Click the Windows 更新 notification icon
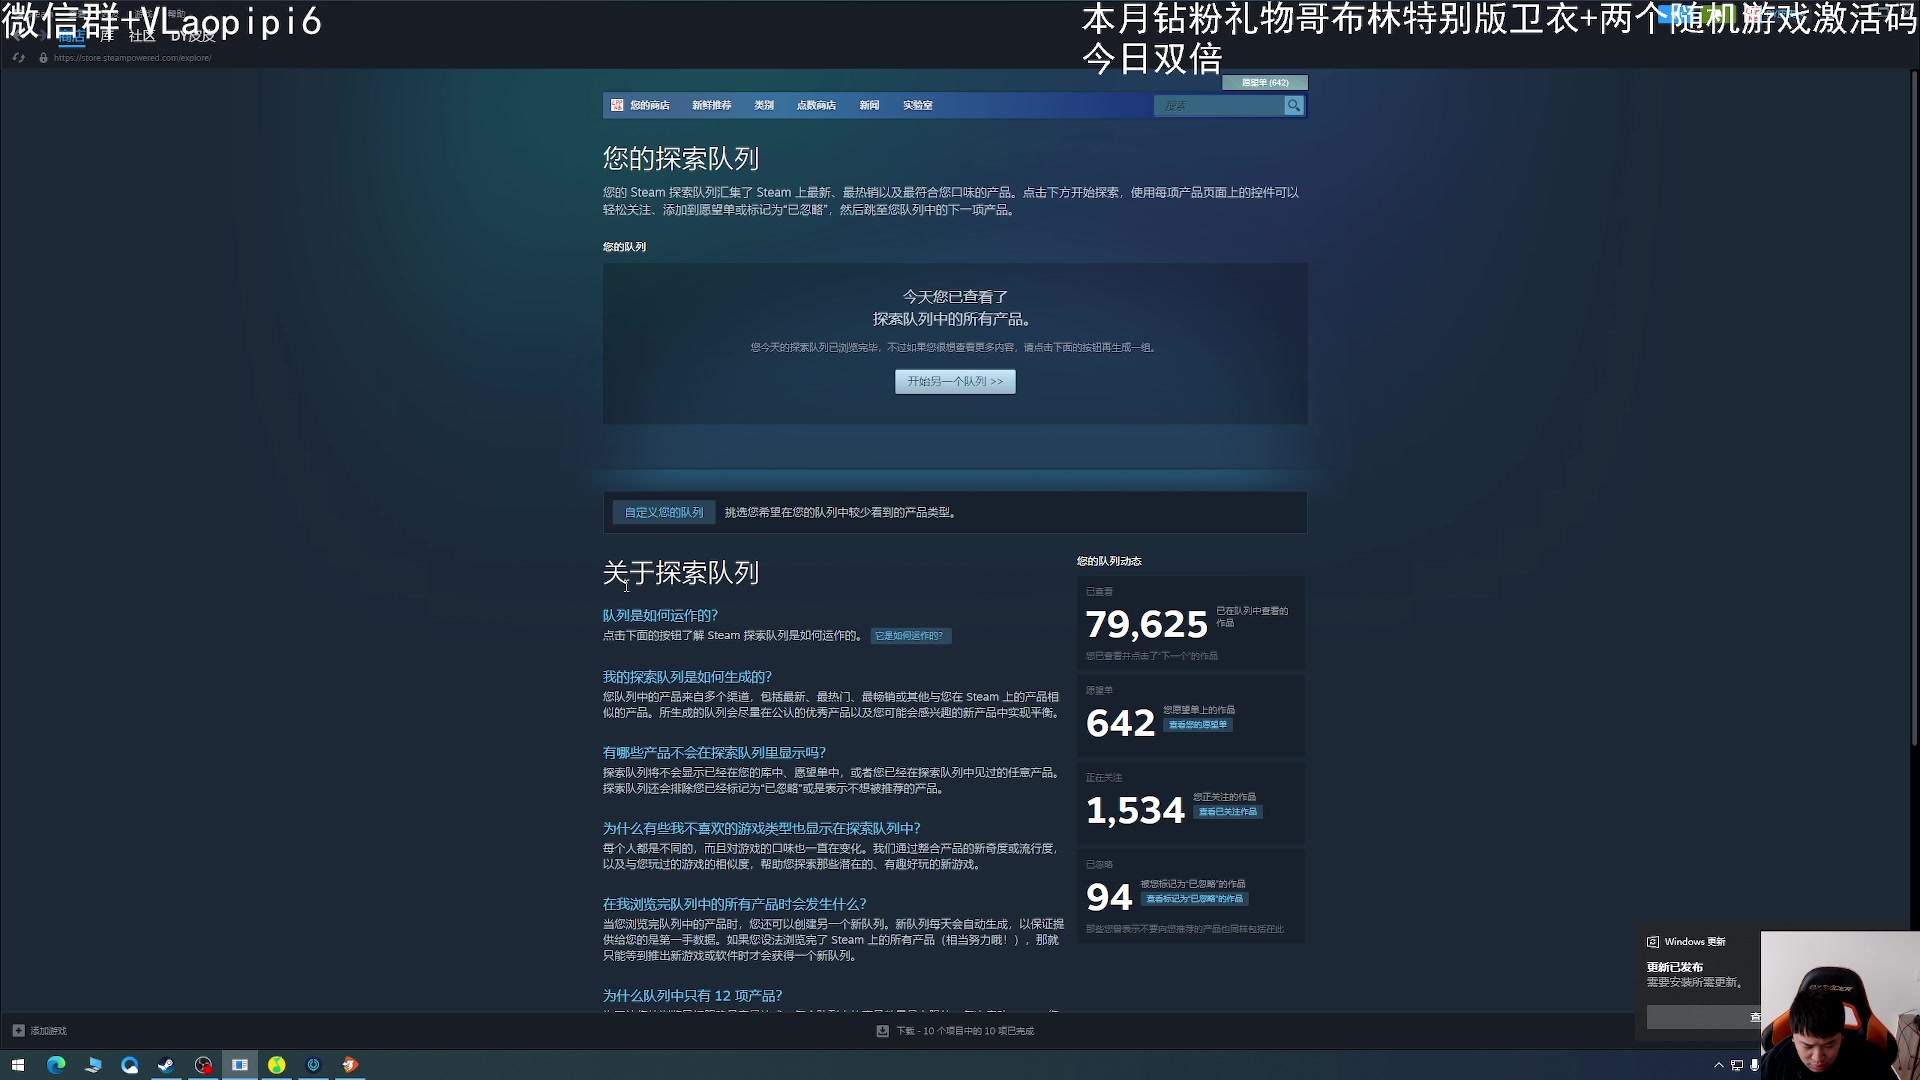Image resolution: width=1920 pixels, height=1080 pixels. coord(1653,942)
